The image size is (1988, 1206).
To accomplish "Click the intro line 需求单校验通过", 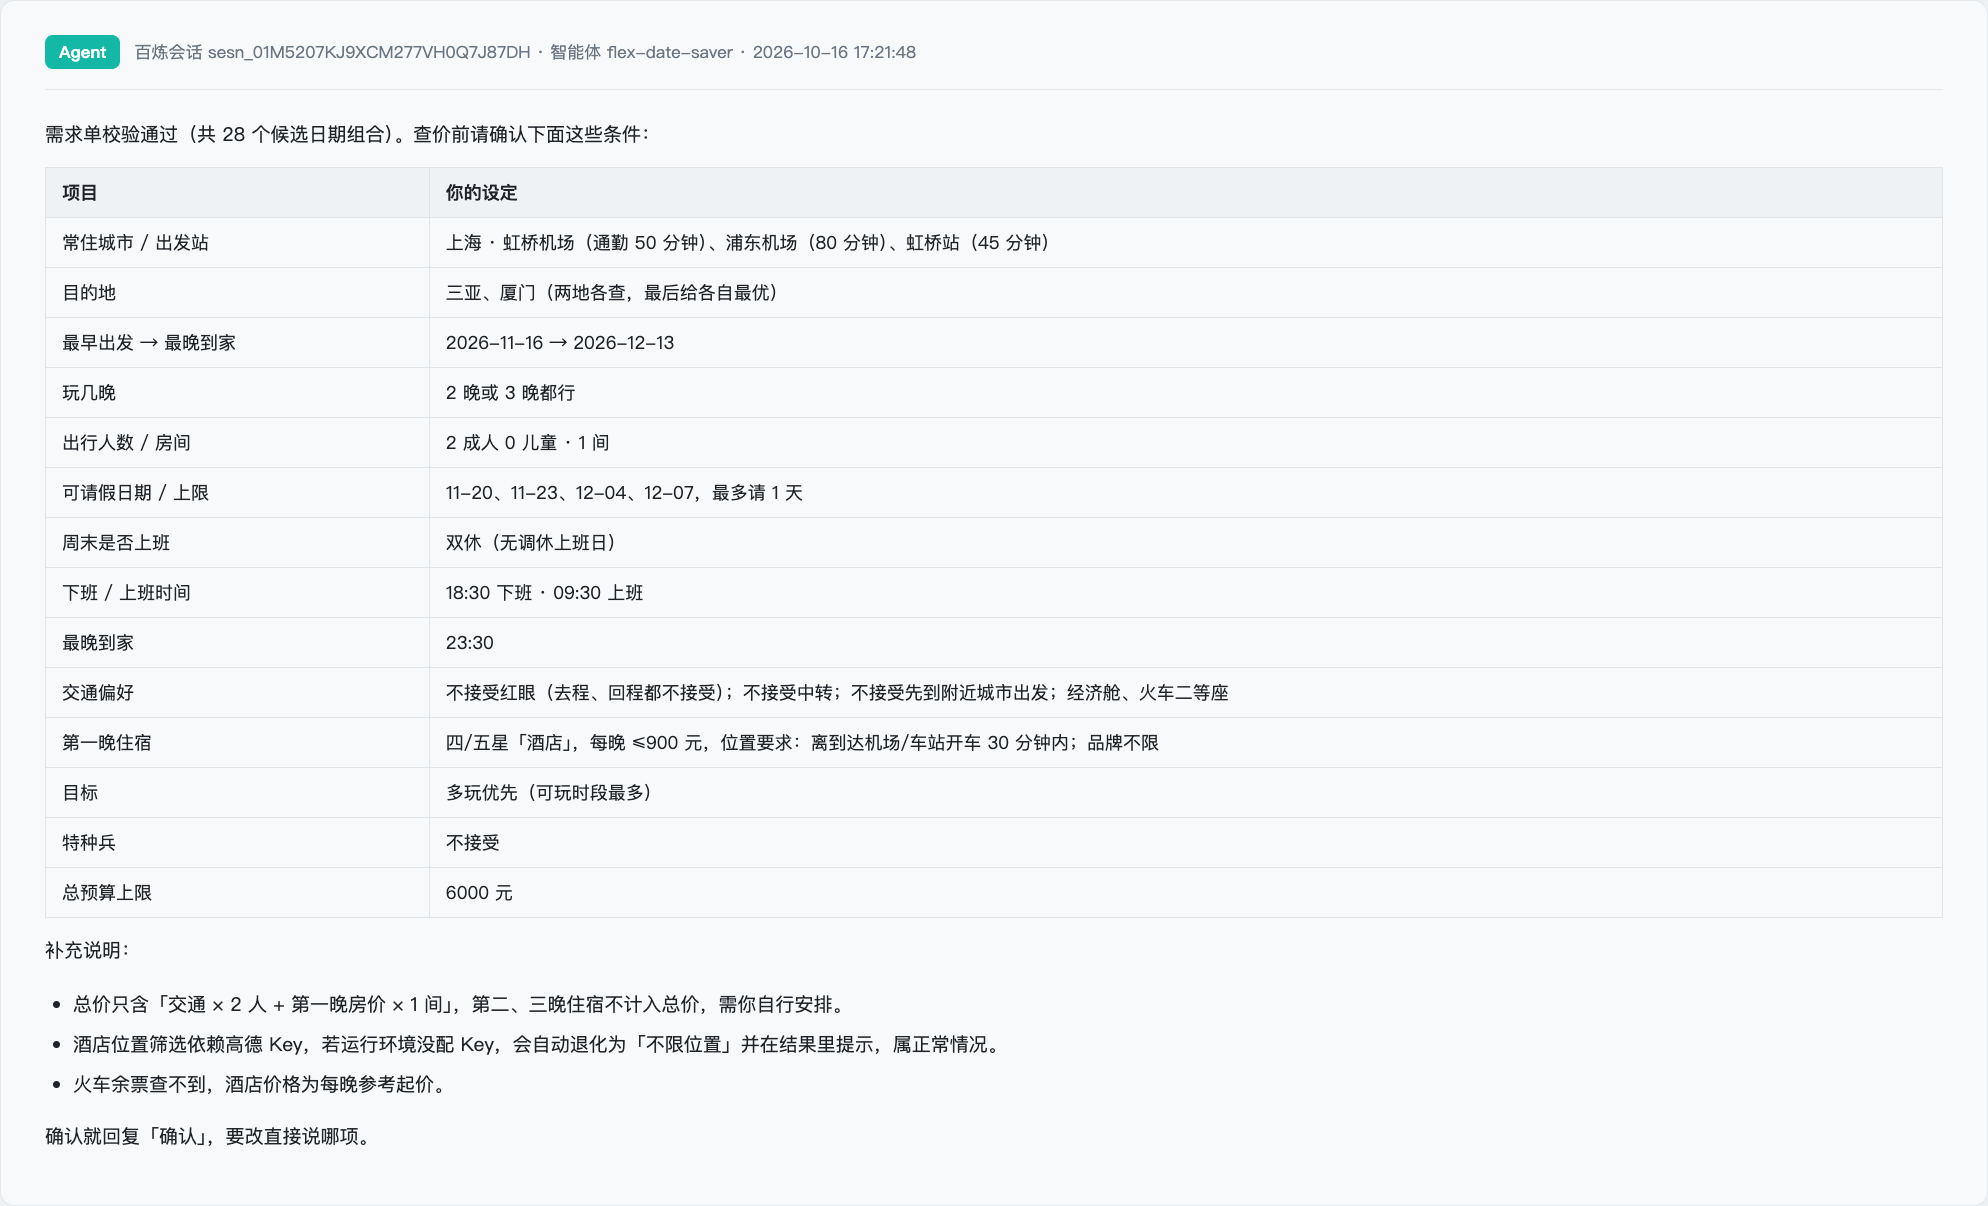I will pyautogui.click(x=347, y=135).
